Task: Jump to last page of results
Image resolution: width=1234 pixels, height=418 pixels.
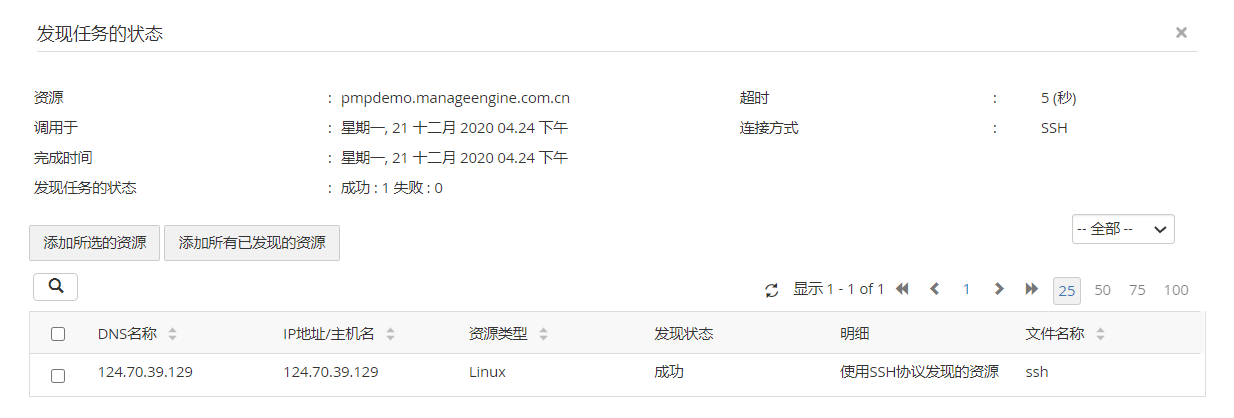Action: (x=1032, y=289)
